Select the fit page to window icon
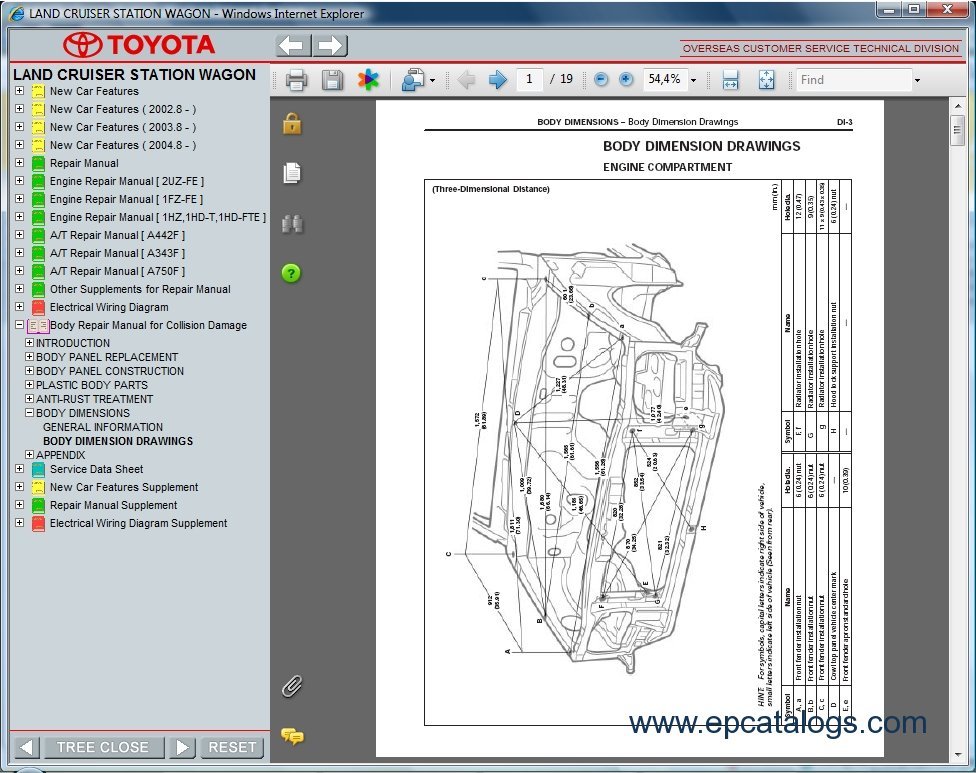The width and height of the screenshot is (976, 773). (x=766, y=80)
